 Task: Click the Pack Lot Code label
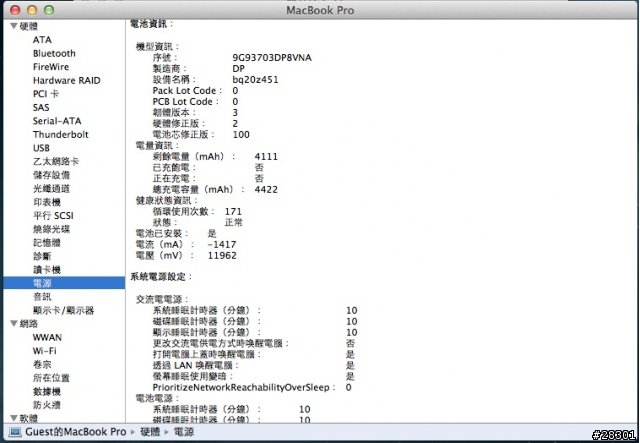[x=187, y=91]
